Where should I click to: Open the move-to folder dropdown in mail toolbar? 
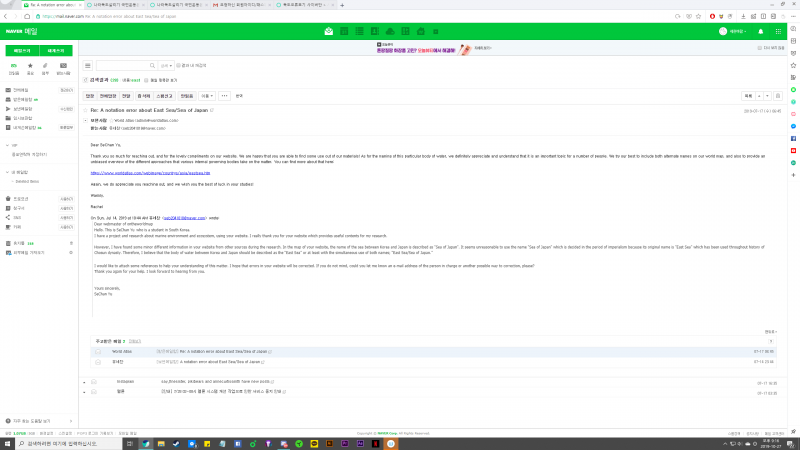point(206,96)
